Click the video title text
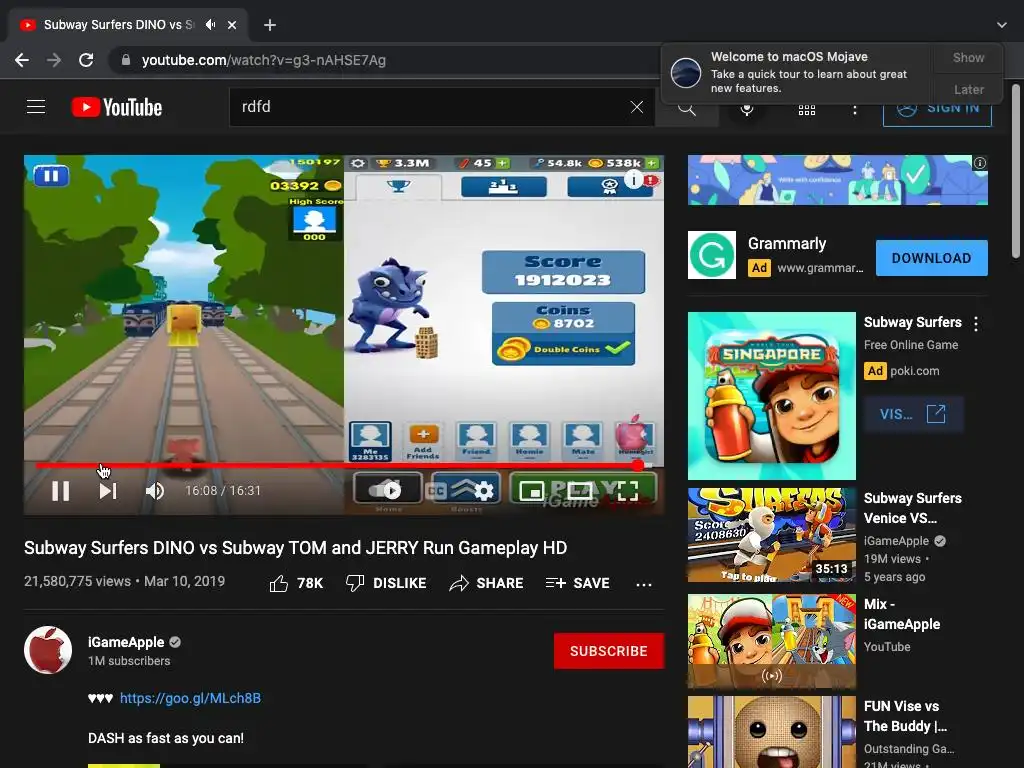This screenshot has width=1024, height=768. coord(295,547)
